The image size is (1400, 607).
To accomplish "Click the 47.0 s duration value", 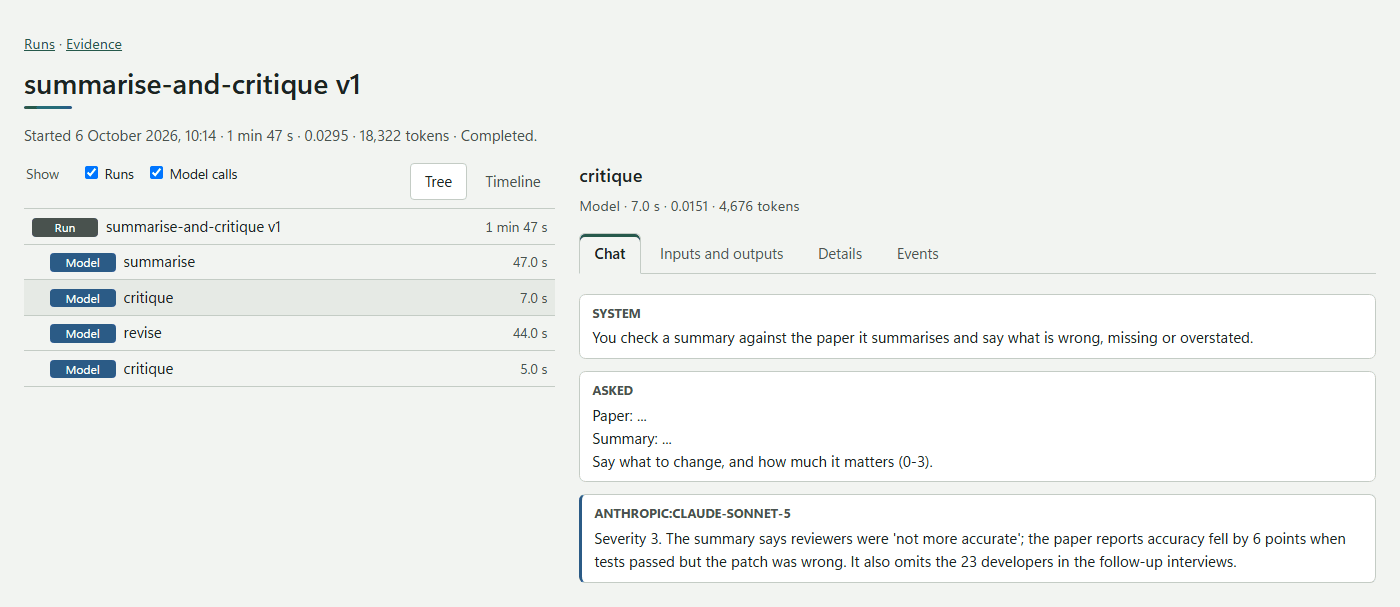I will [x=530, y=263].
